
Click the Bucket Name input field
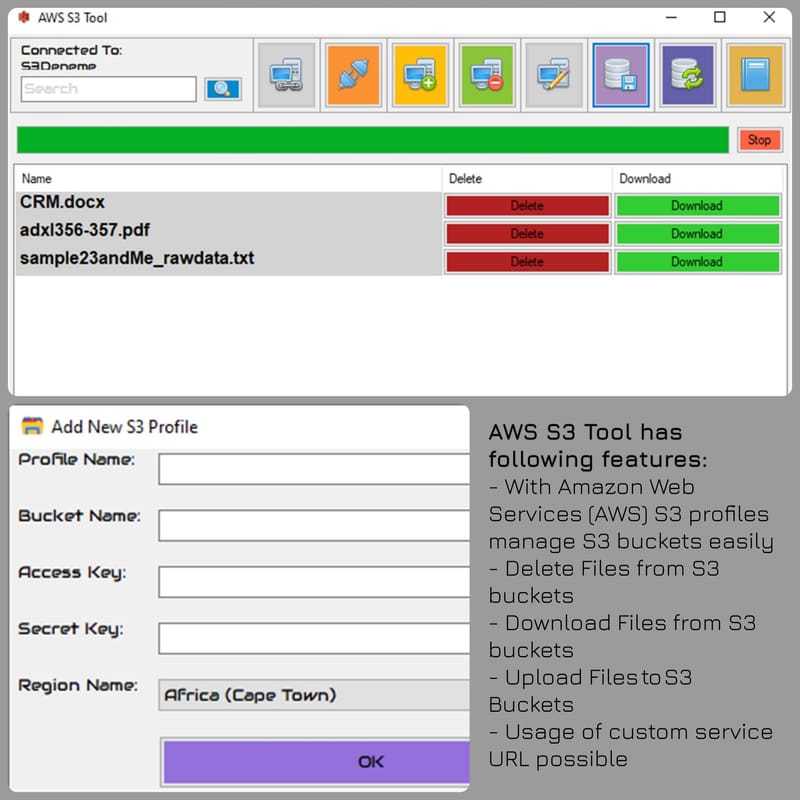314,525
